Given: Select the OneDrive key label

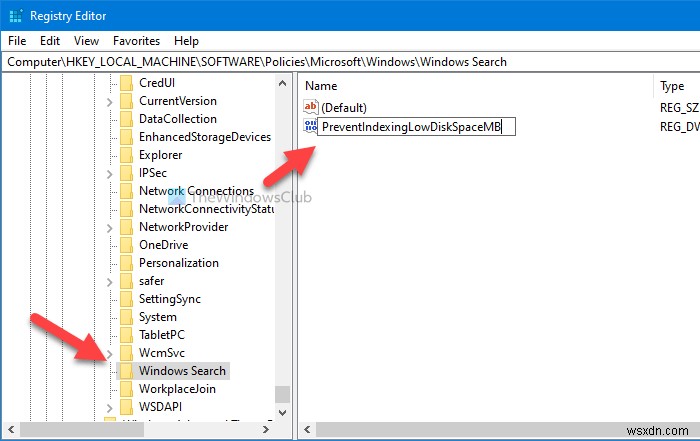Looking at the screenshot, I should pos(163,245).
